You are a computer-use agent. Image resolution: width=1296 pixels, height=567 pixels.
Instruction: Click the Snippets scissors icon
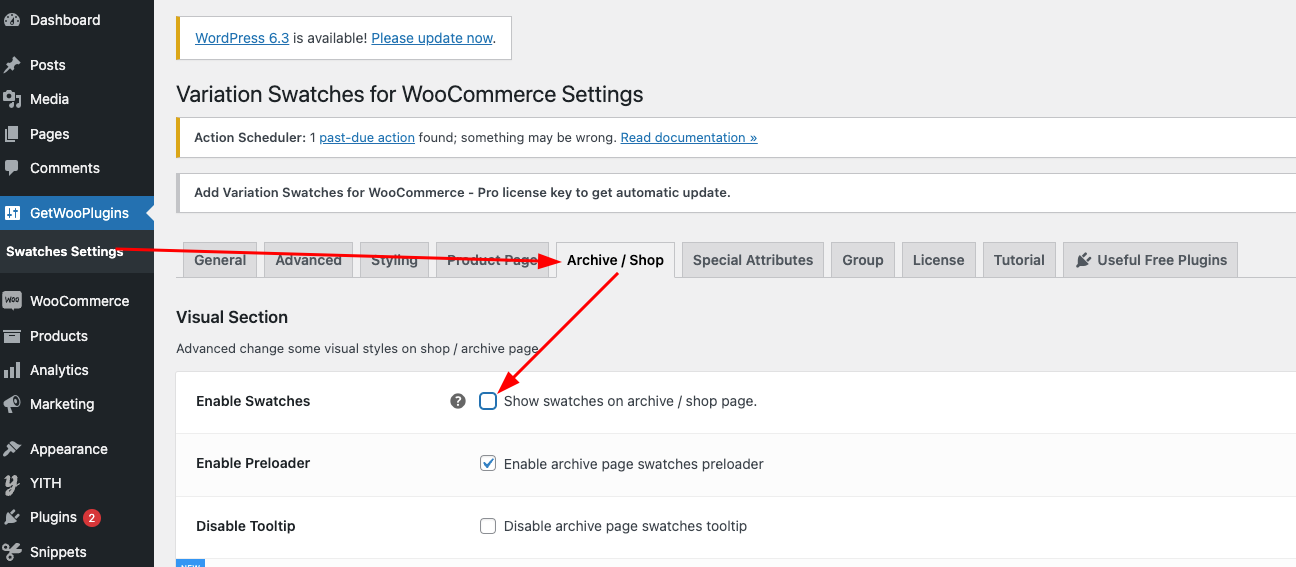12,552
